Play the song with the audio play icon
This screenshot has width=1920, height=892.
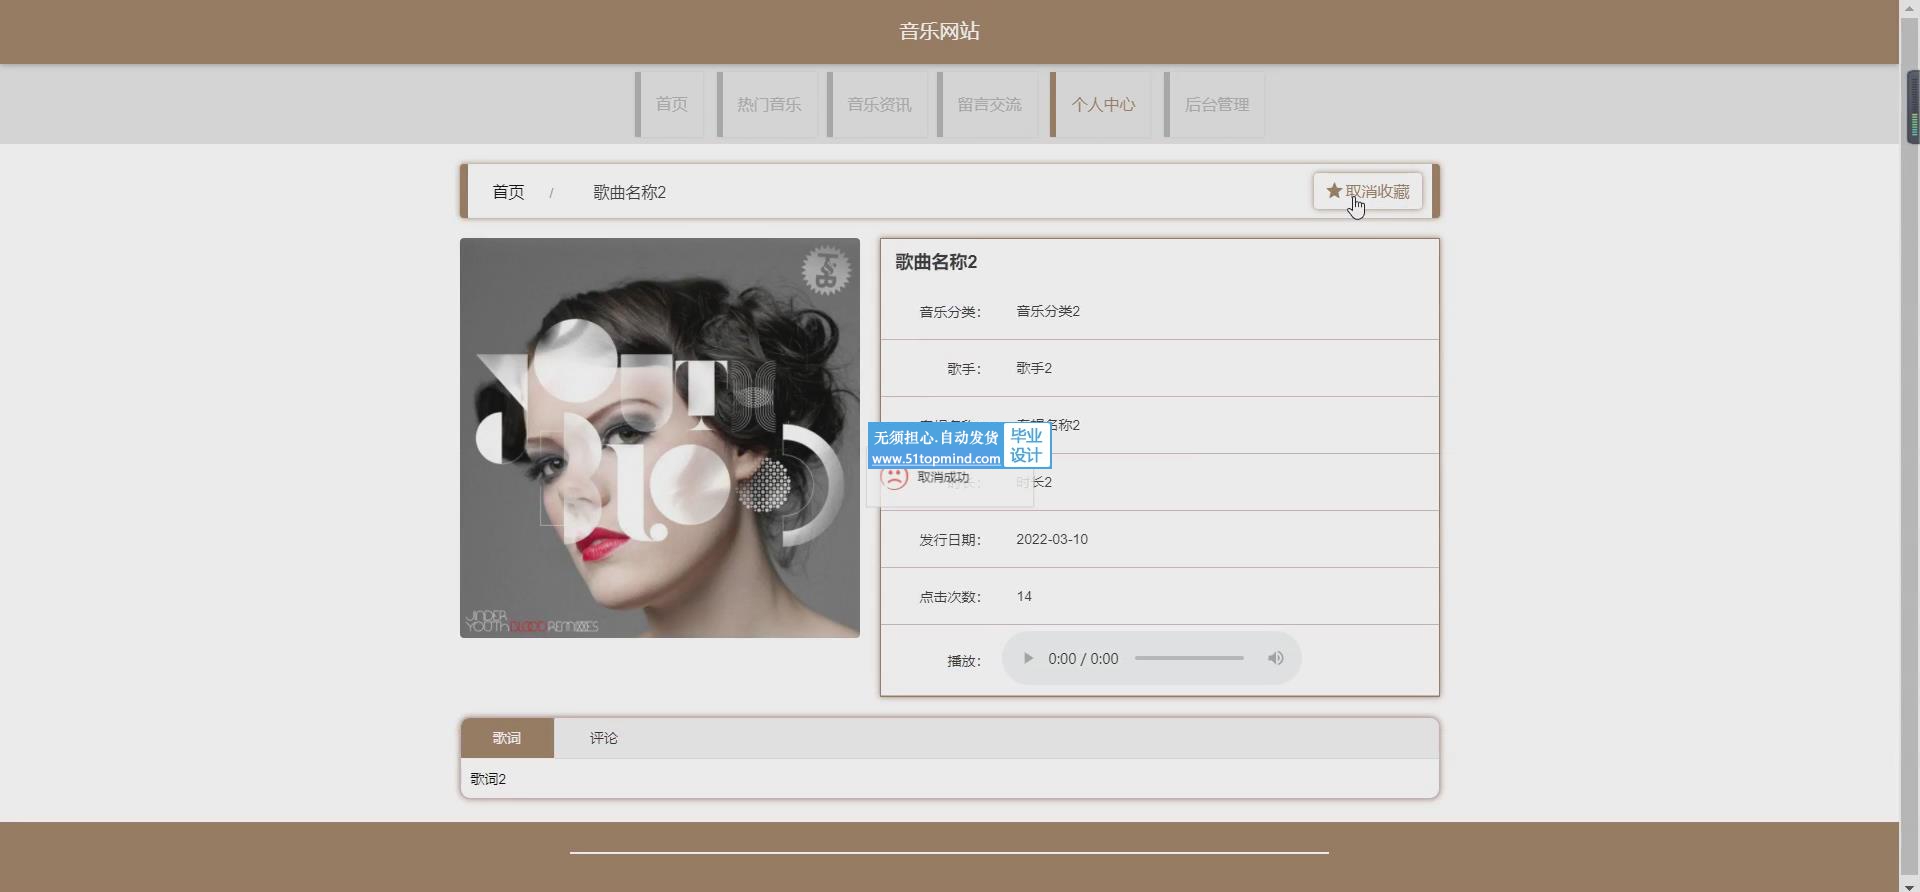1027,658
